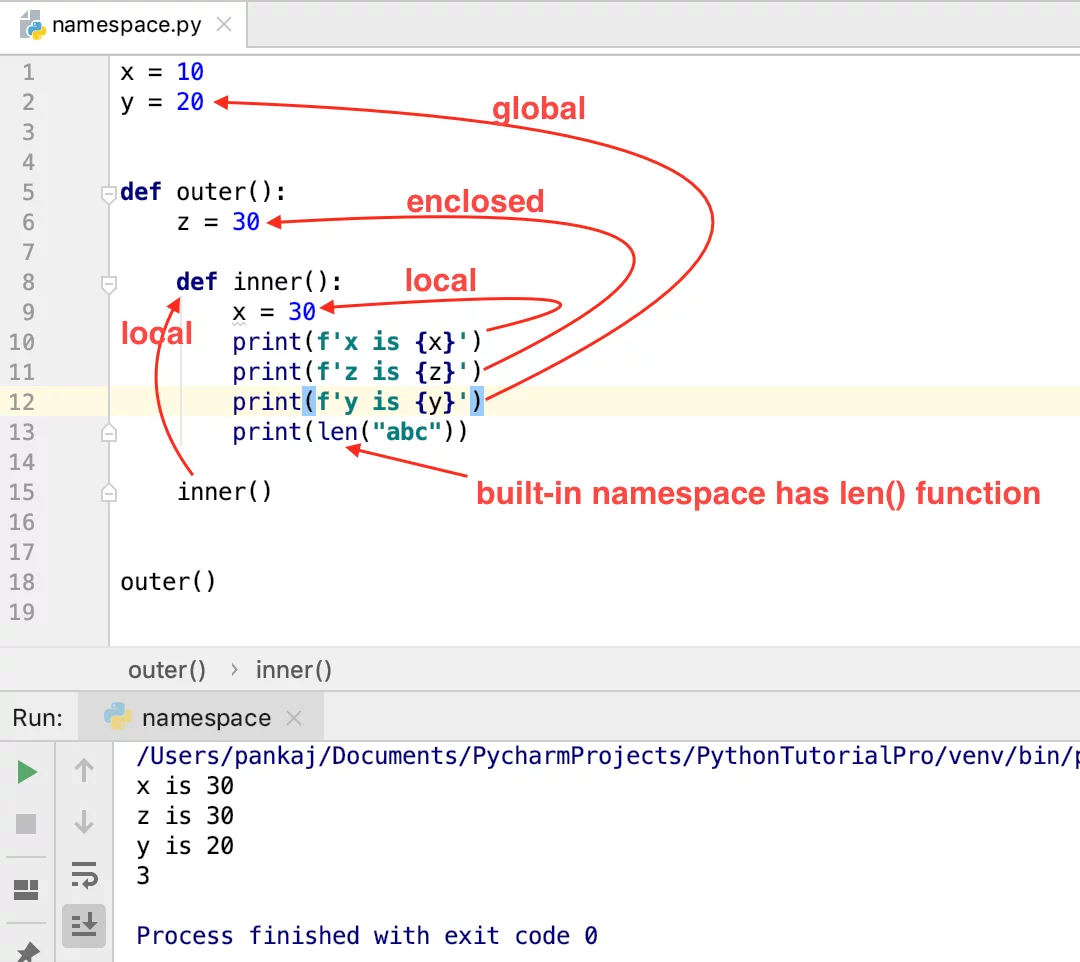Click print(f'z is {z}') on line 11
1080x962 pixels.
(x=357, y=373)
